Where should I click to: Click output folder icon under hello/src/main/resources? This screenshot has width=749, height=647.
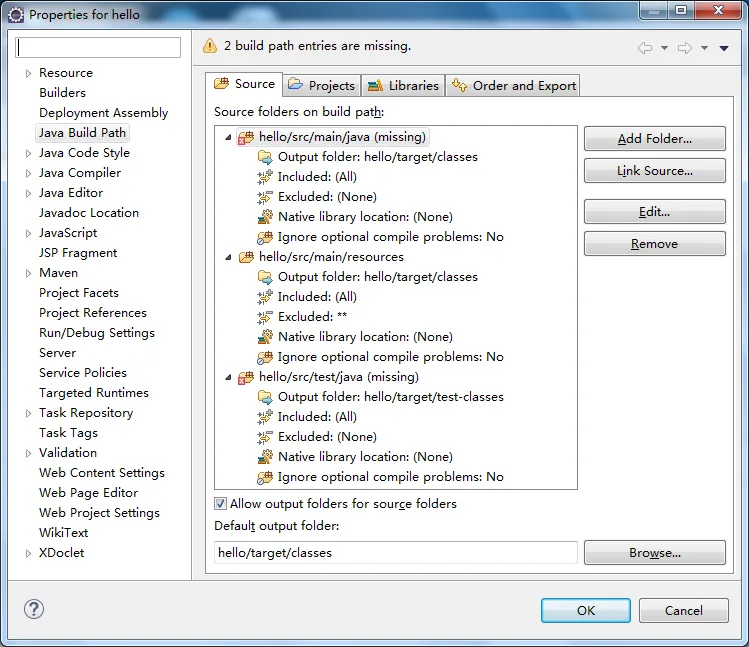[265, 277]
